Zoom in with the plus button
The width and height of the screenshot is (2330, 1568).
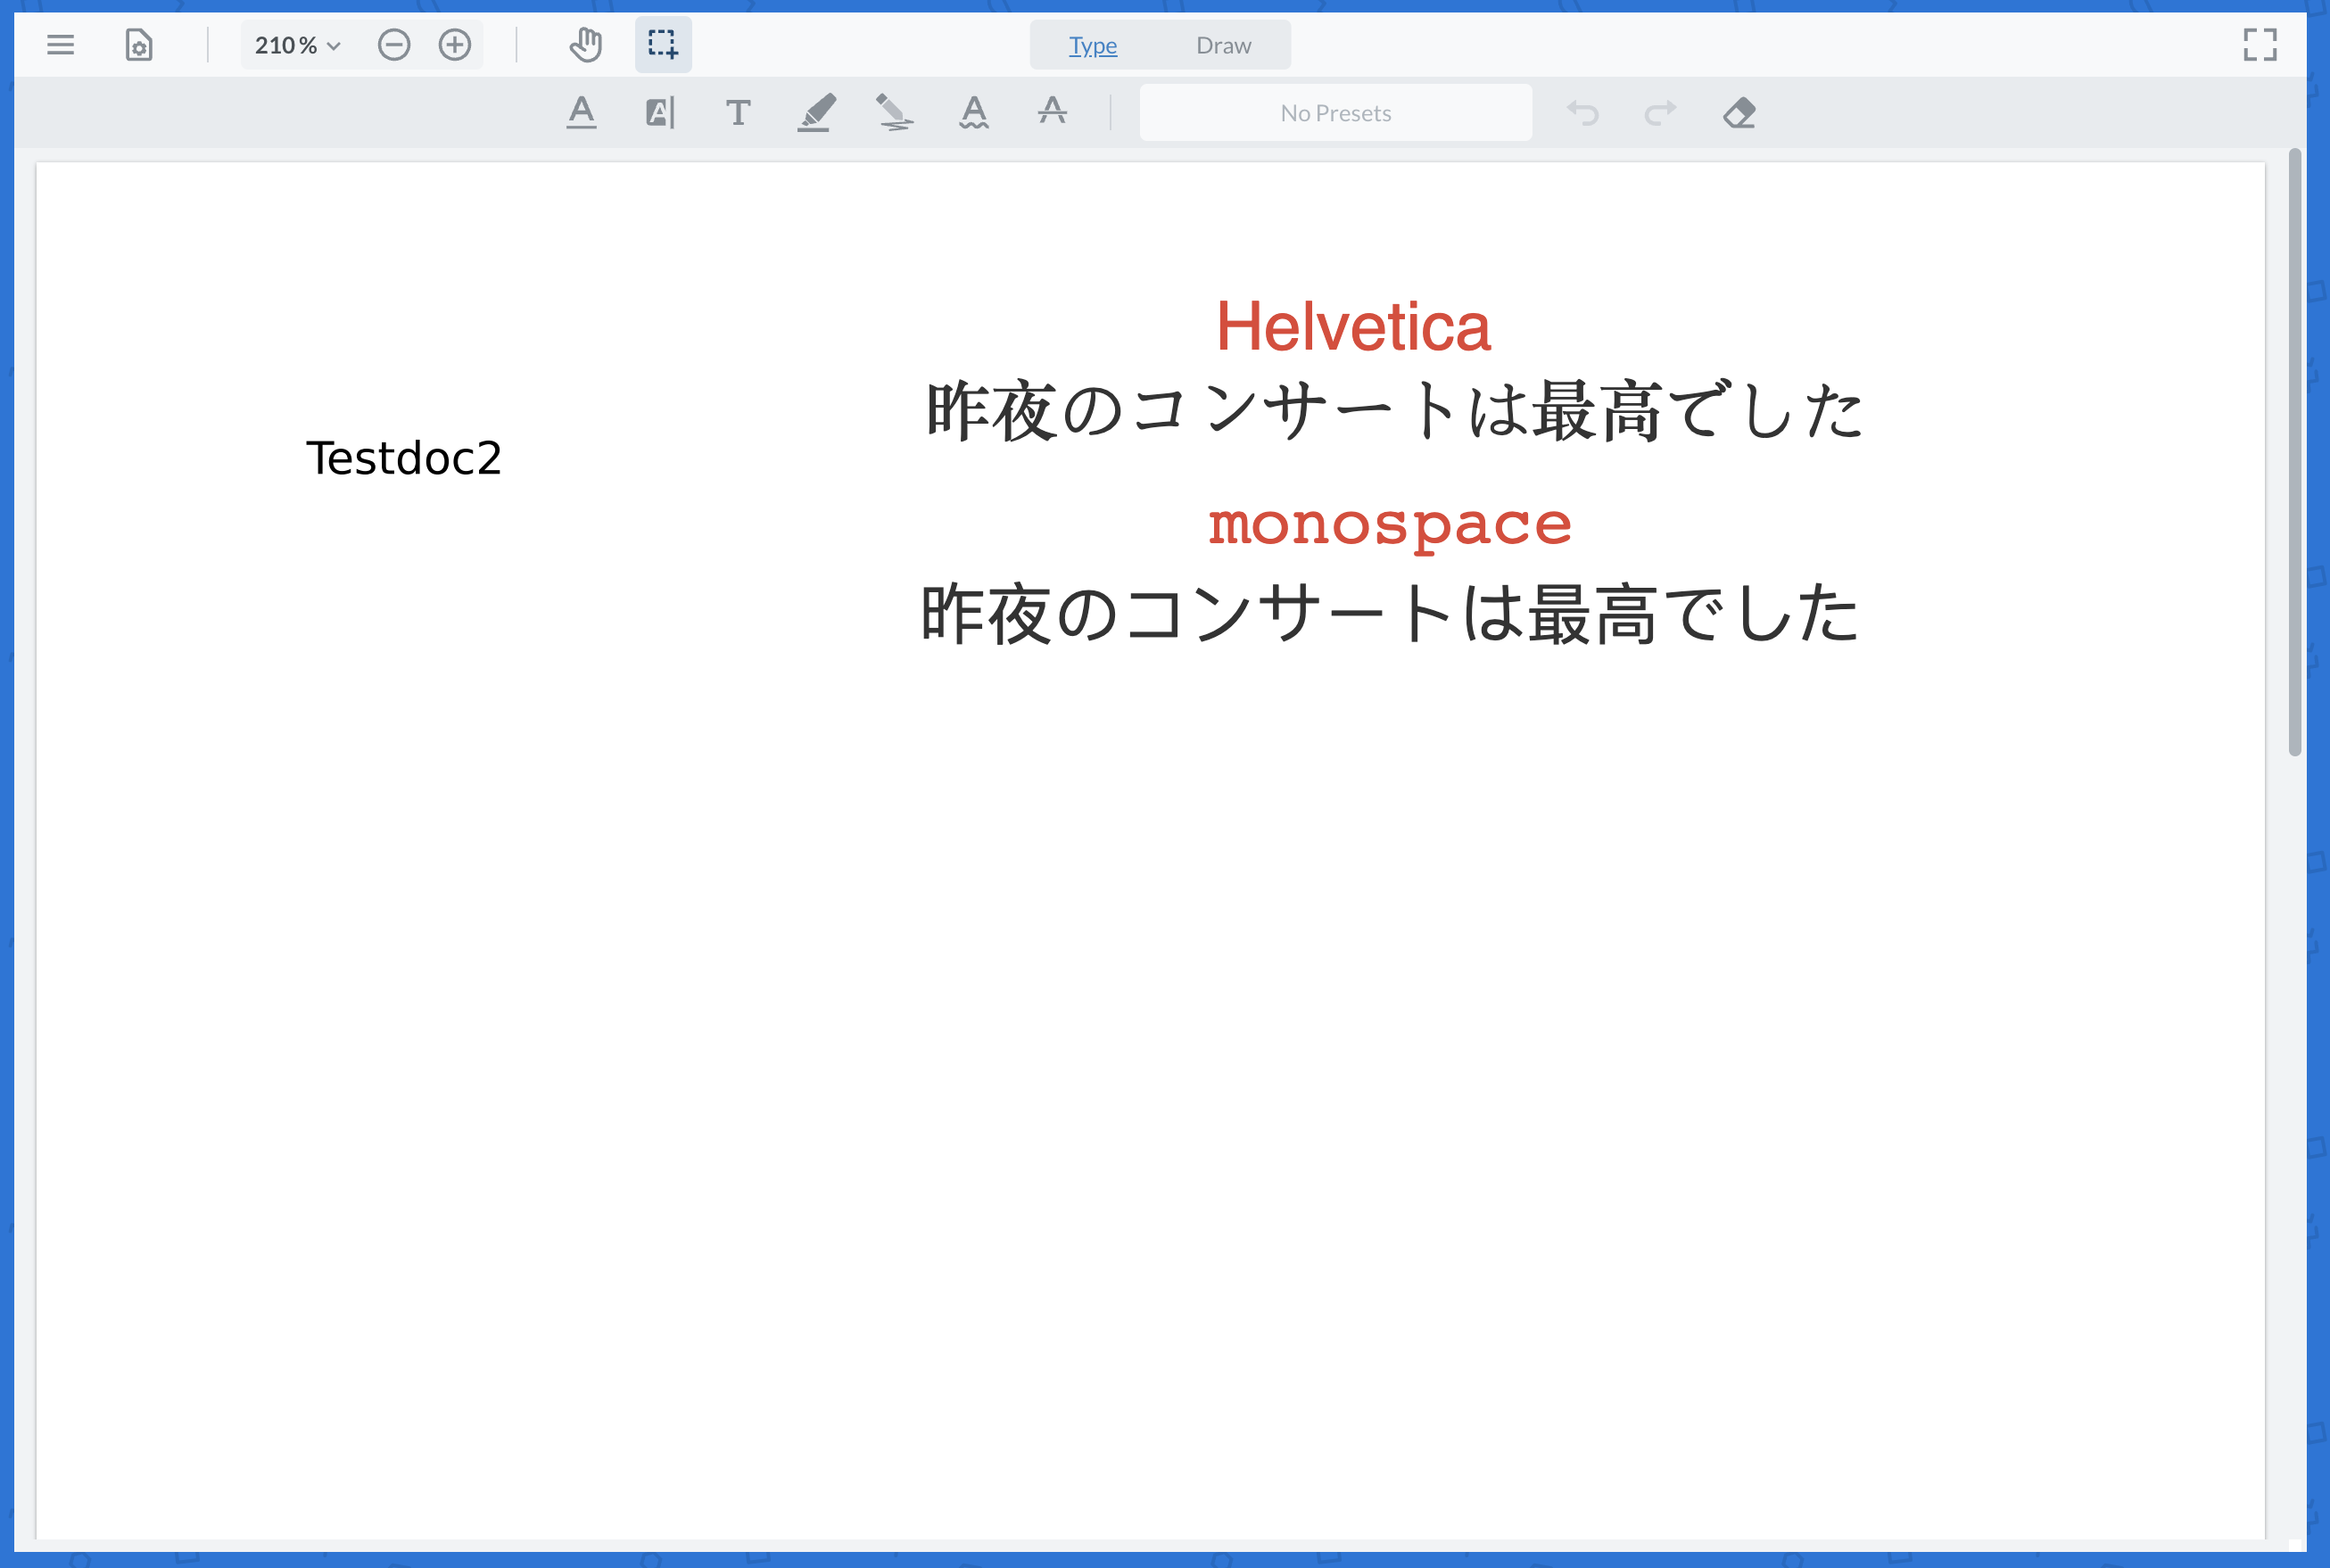pyautogui.click(x=455, y=45)
